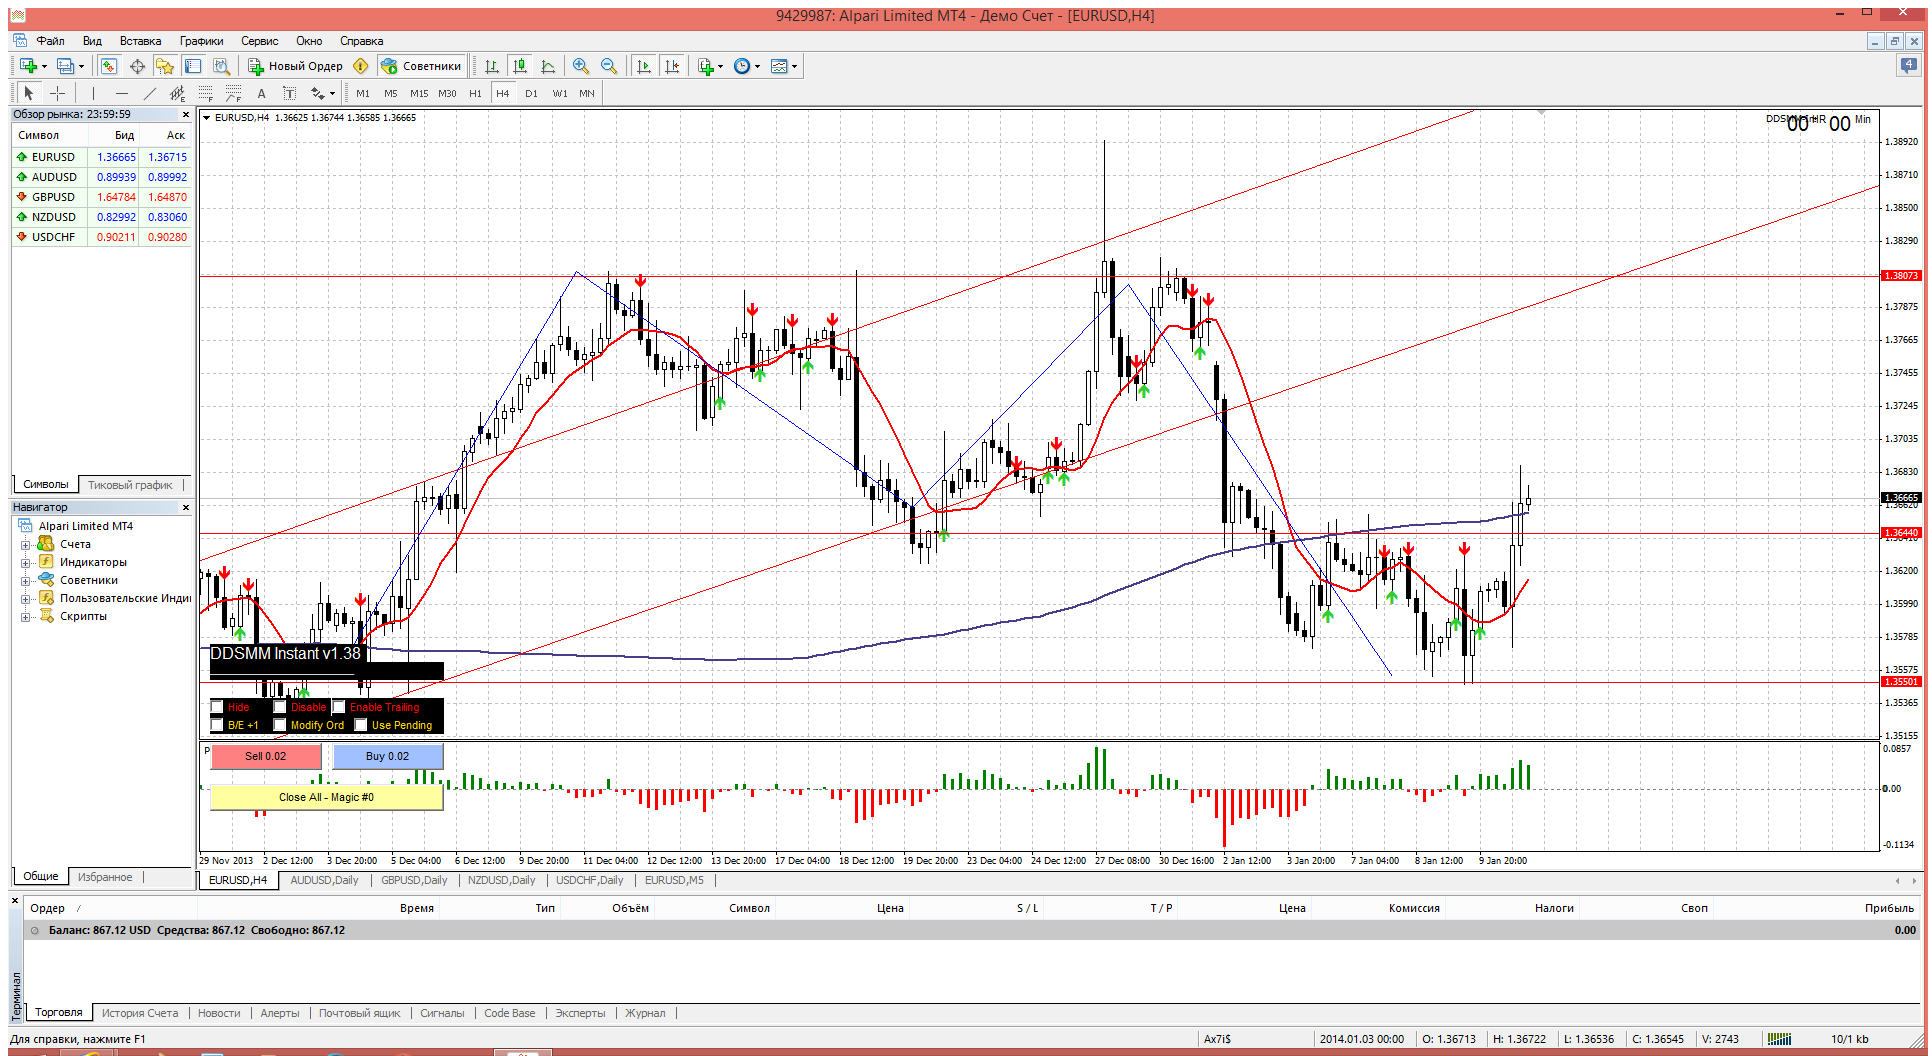Open the Сервис menu
Viewport: 1932px width, 1056px height.
[x=259, y=41]
